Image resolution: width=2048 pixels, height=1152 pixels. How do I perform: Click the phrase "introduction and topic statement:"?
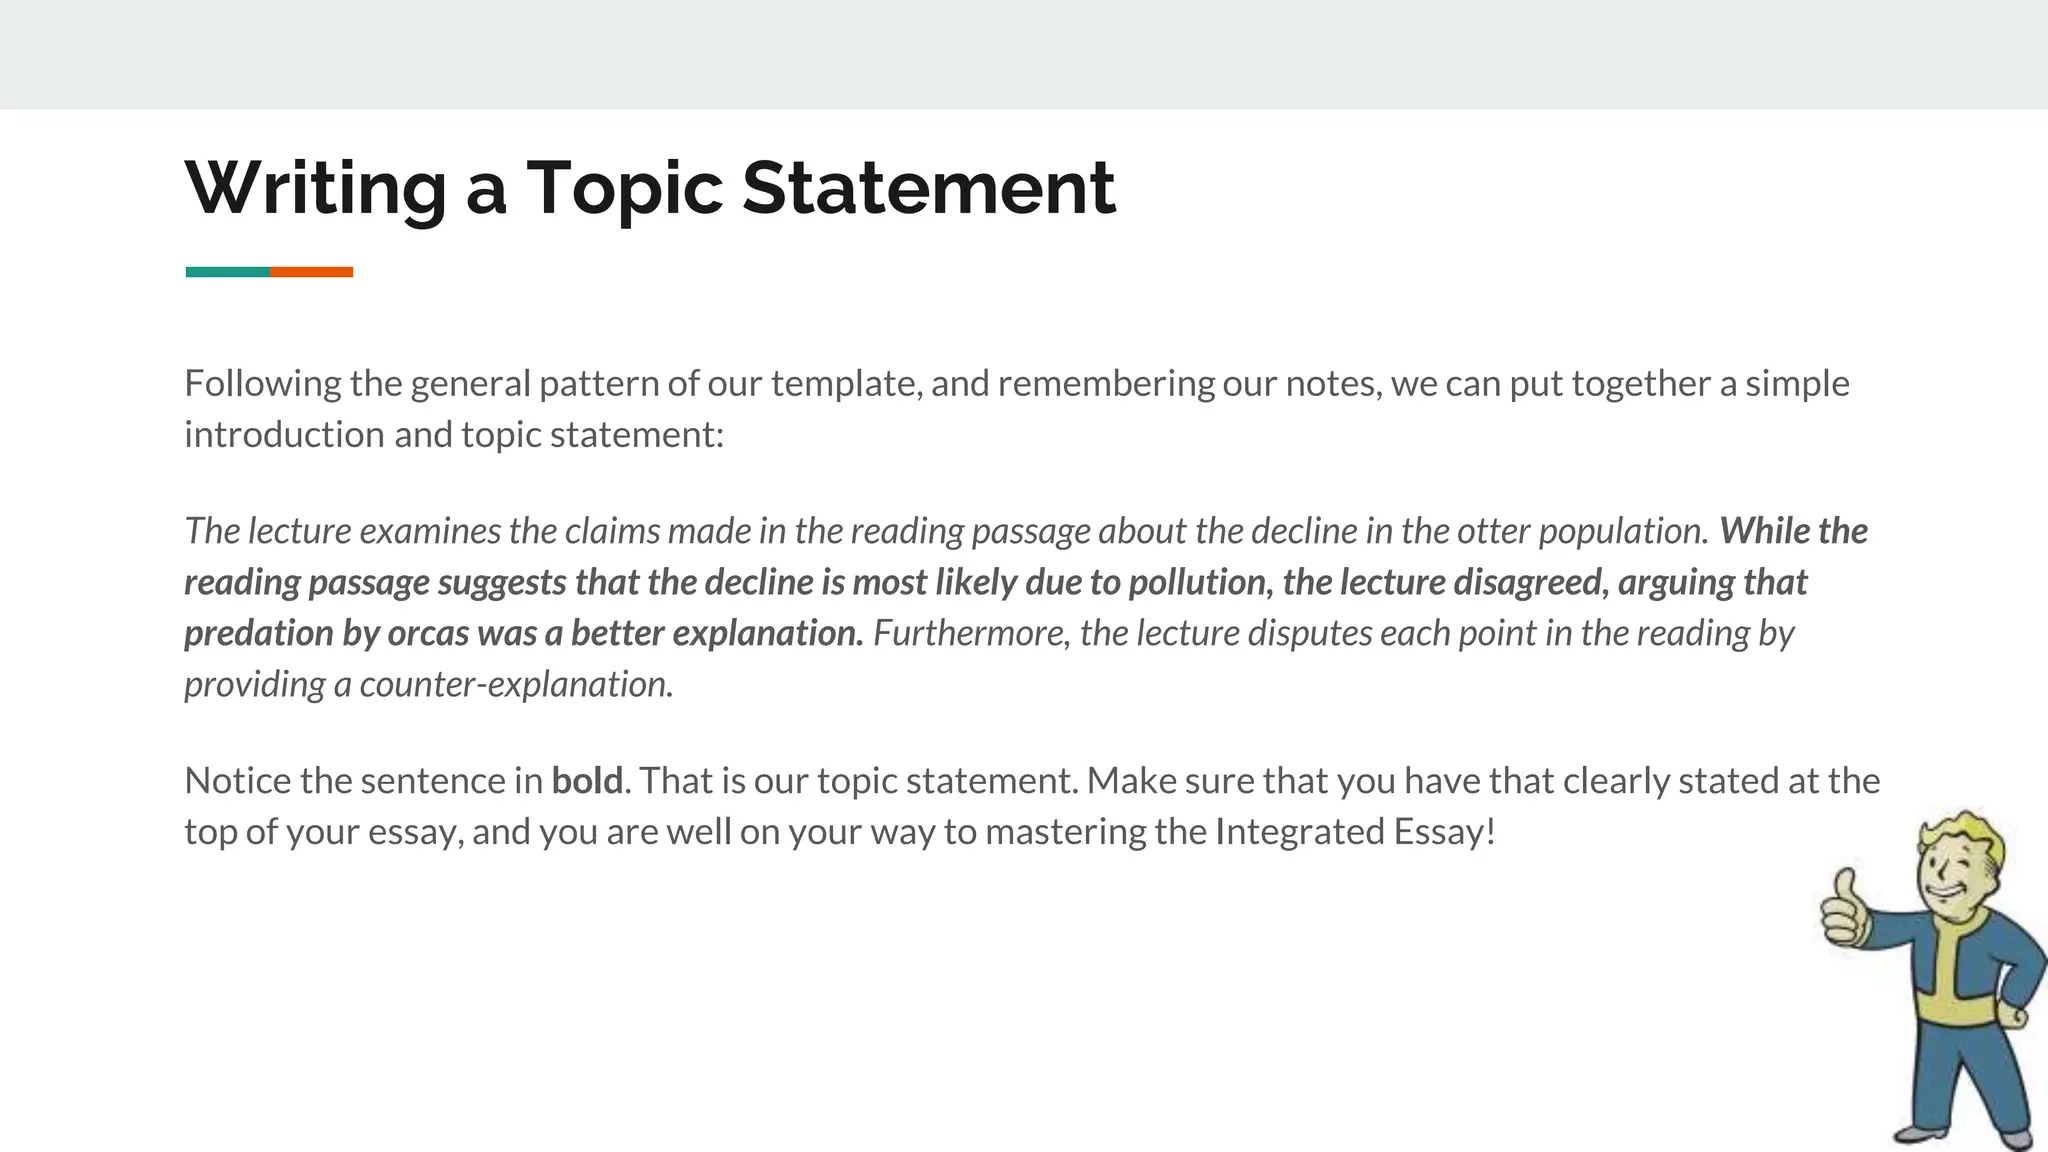(453, 435)
